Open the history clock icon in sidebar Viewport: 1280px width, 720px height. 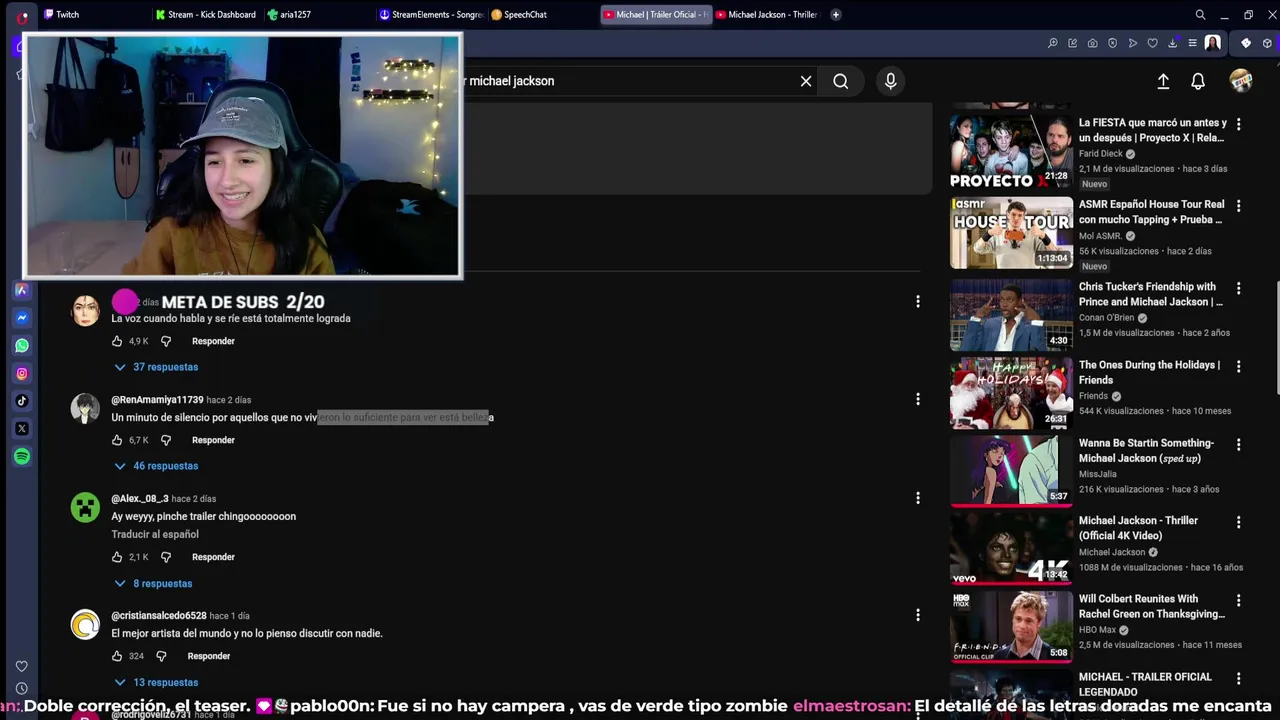pos(21,688)
